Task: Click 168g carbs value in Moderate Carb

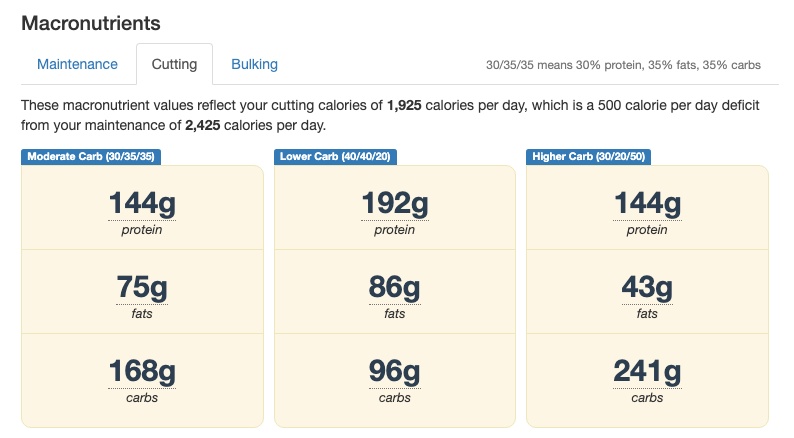Action: click(142, 371)
